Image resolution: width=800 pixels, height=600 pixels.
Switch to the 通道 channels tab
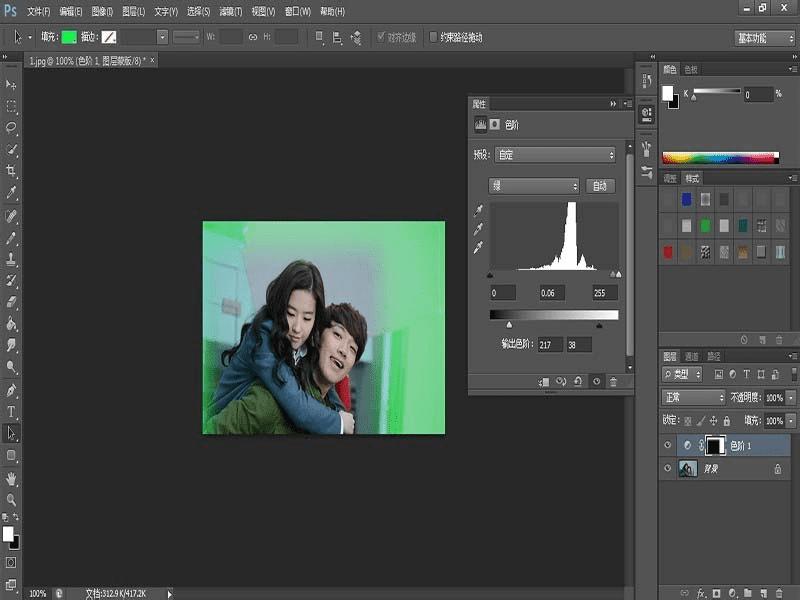[692, 356]
